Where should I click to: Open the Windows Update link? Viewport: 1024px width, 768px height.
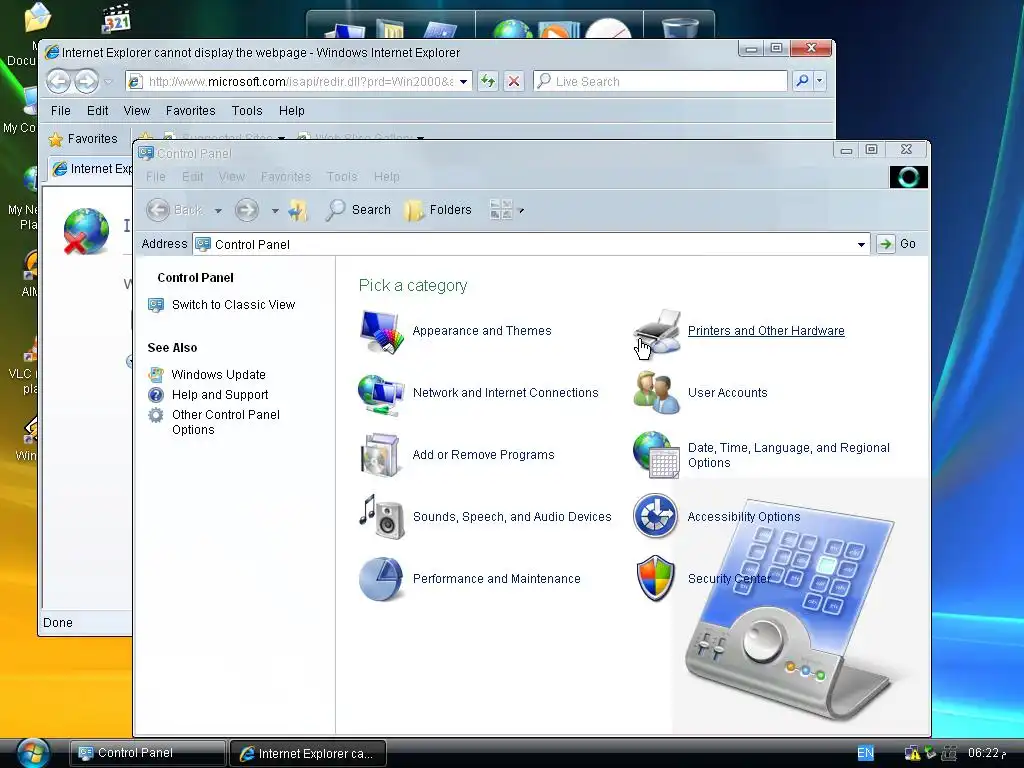pos(218,375)
